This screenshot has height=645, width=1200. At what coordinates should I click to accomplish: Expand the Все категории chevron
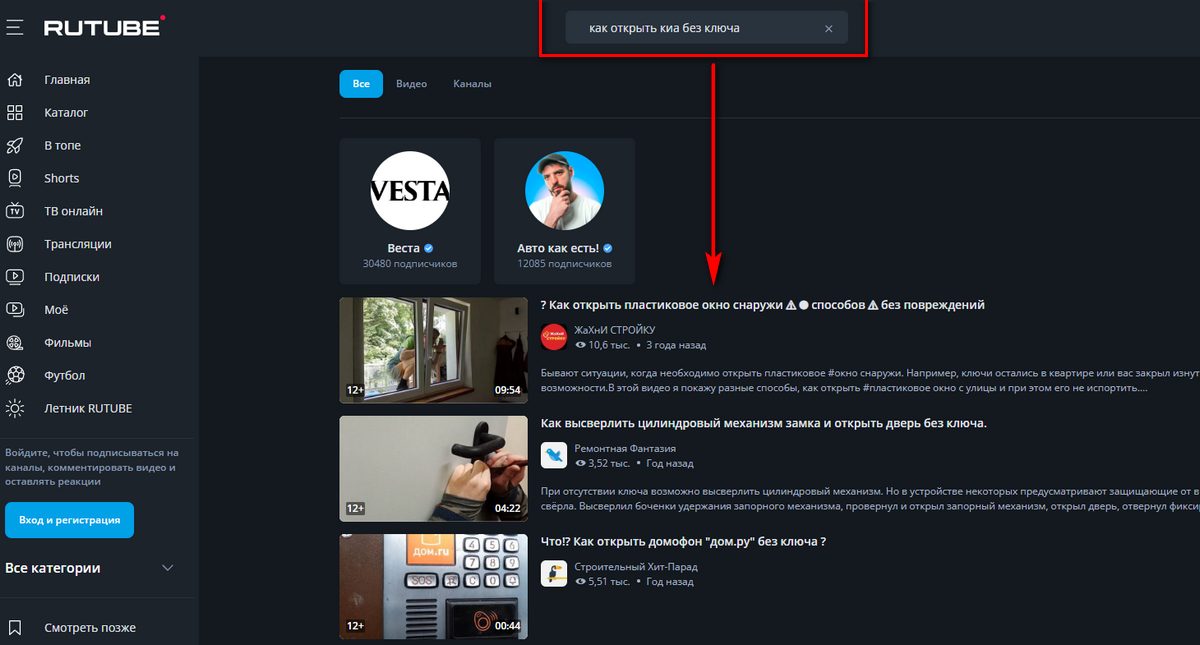[x=168, y=568]
